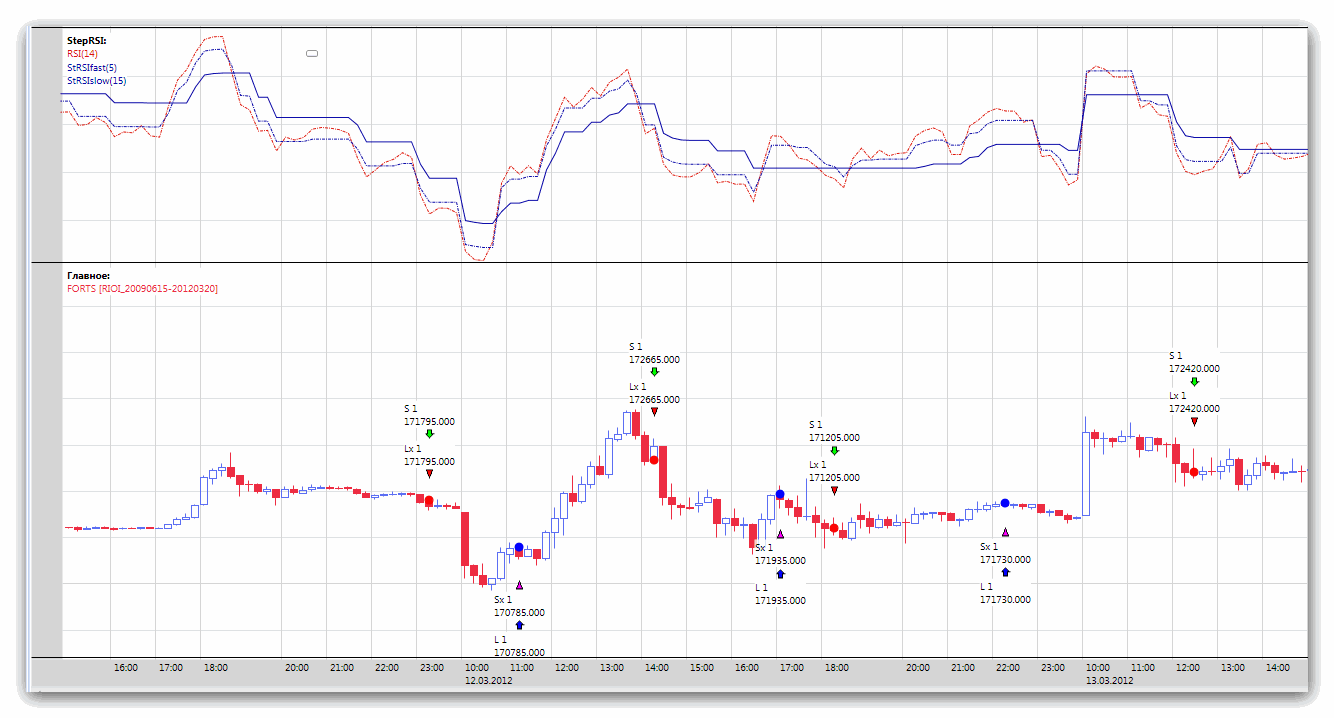Click the red triangle under Lx 1 172420.000
The width and height of the screenshot is (1334, 718).
click(x=1194, y=422)
